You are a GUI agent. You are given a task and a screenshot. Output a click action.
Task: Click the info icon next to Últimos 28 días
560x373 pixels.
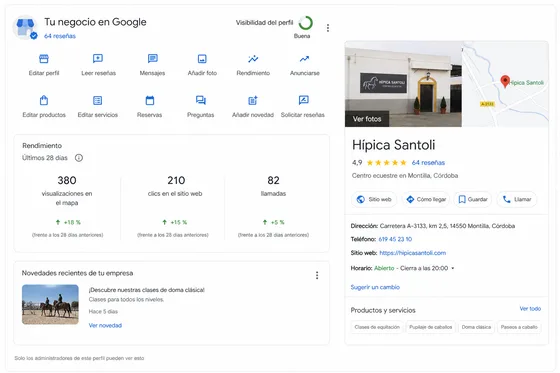pos(79,158)
